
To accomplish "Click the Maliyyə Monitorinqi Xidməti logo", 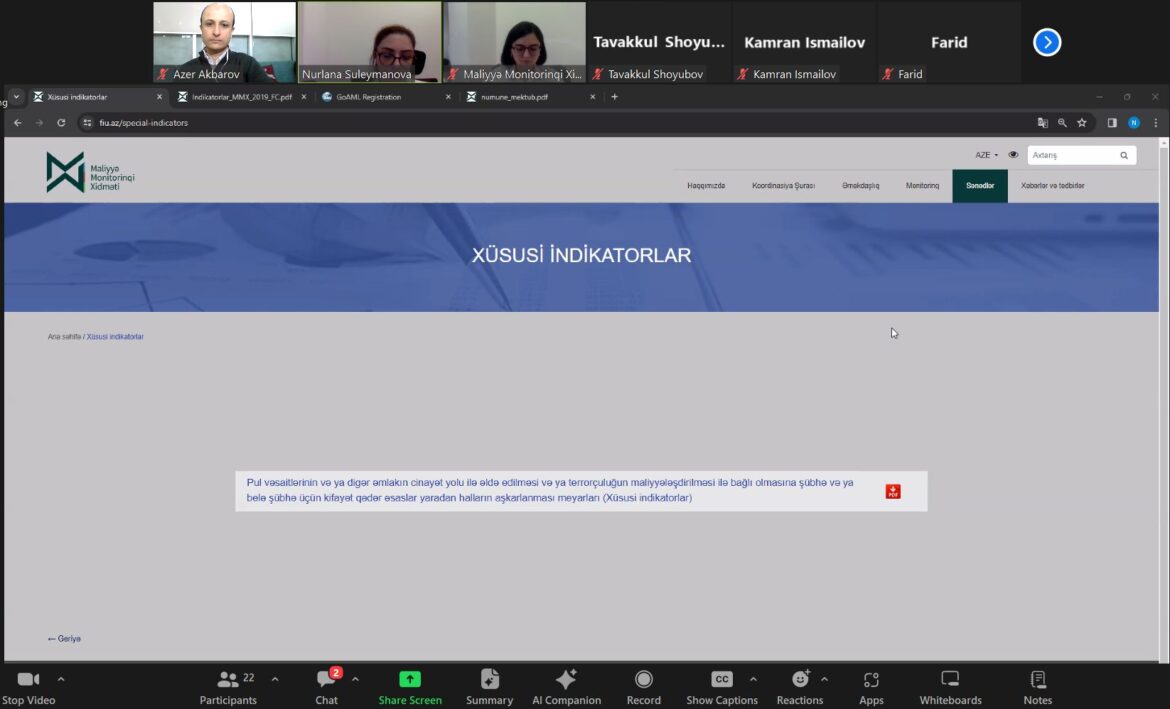I will coord(90,172).
